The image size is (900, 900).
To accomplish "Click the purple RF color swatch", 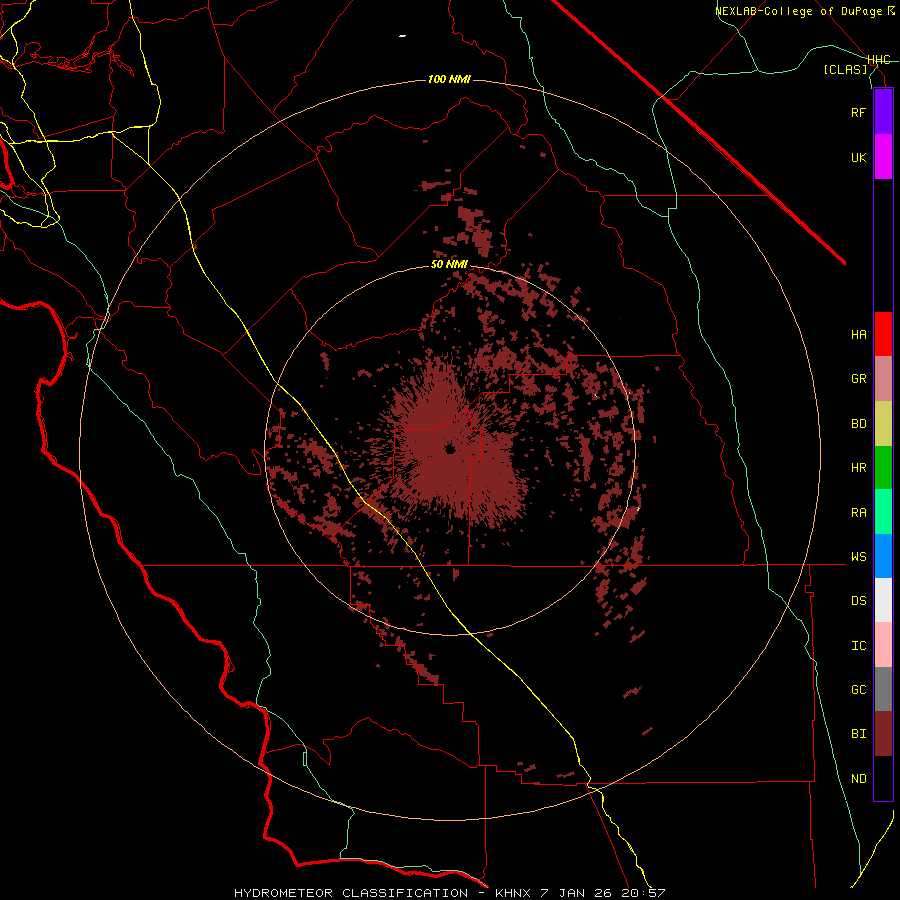I will (x=883, y=112).
